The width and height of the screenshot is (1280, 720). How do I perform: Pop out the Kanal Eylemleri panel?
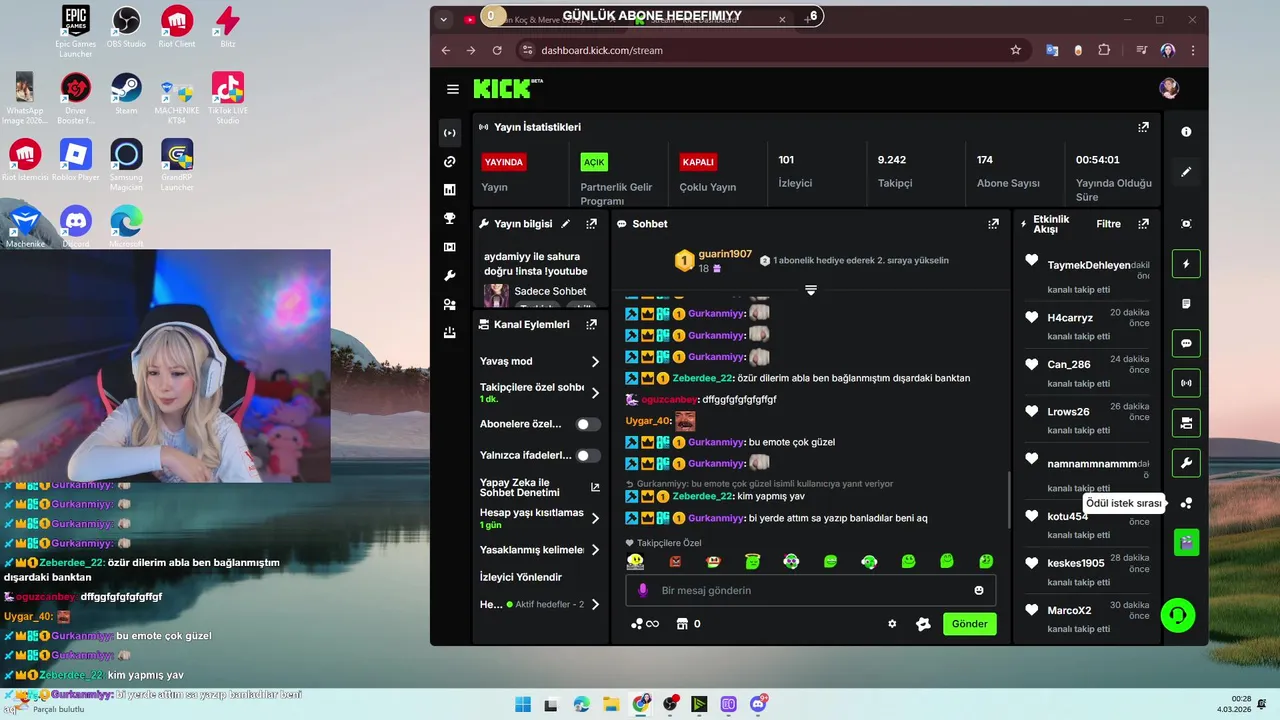[591, 324]
